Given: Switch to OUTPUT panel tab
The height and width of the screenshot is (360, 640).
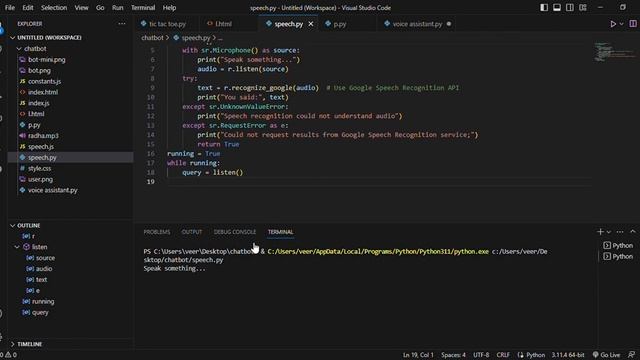Looking at the screenshot, I should [191, 232].
